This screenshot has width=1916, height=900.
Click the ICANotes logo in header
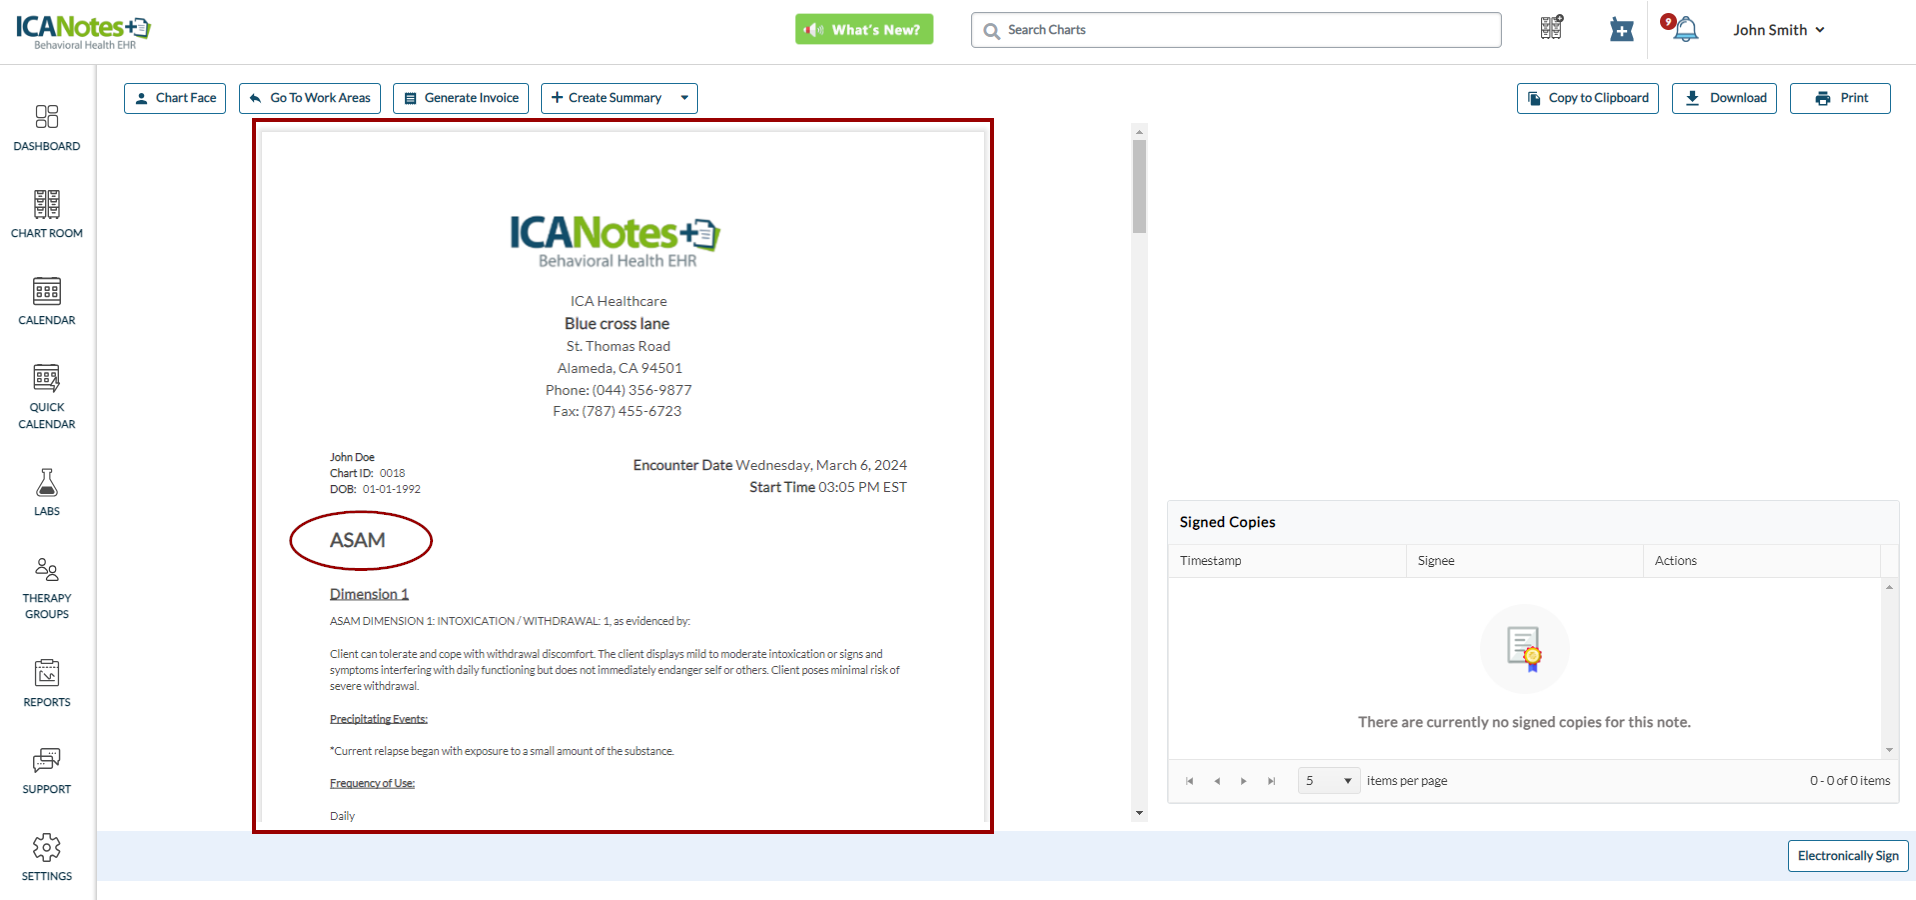83,31
